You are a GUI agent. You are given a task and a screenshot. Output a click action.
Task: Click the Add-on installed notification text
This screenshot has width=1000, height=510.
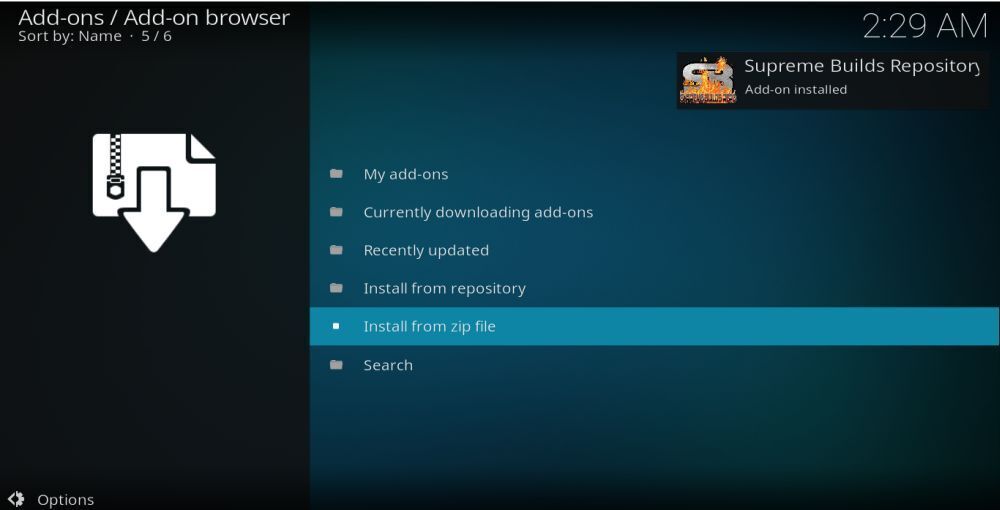click(x=795, y=90)
